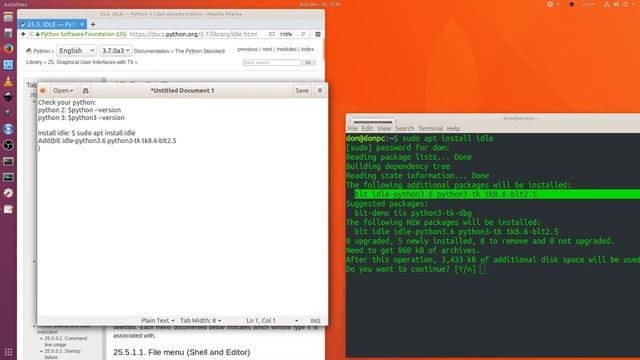Open the terminal Edit menu
The height and width of the screenshot is (360, 640).
point(367,129)
